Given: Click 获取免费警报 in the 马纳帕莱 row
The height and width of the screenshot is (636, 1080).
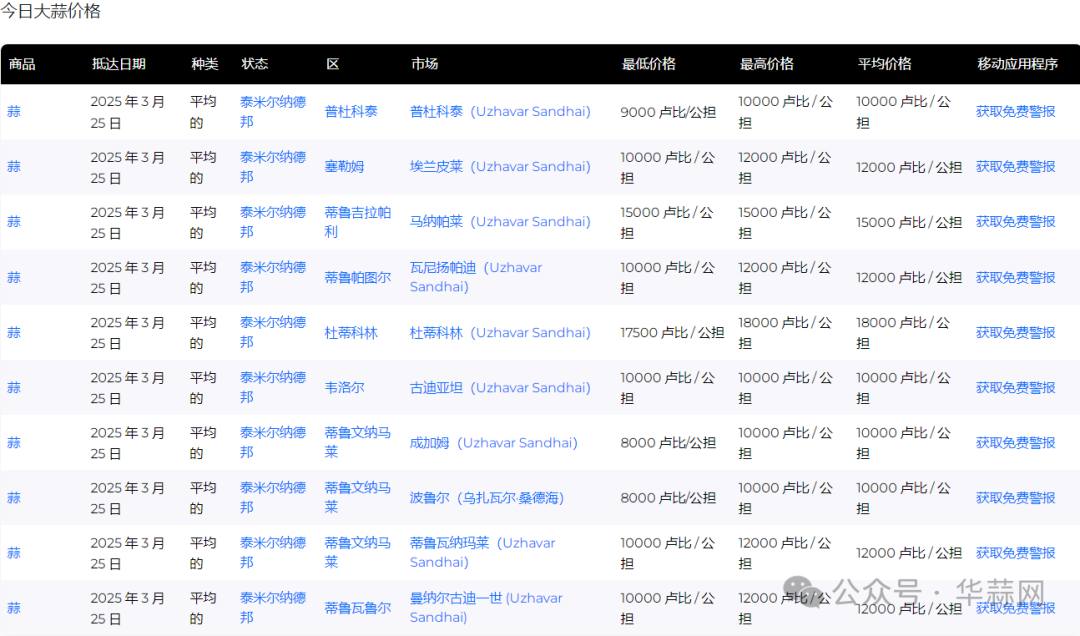Looking at the screenshot, I should coord(1015,222).
